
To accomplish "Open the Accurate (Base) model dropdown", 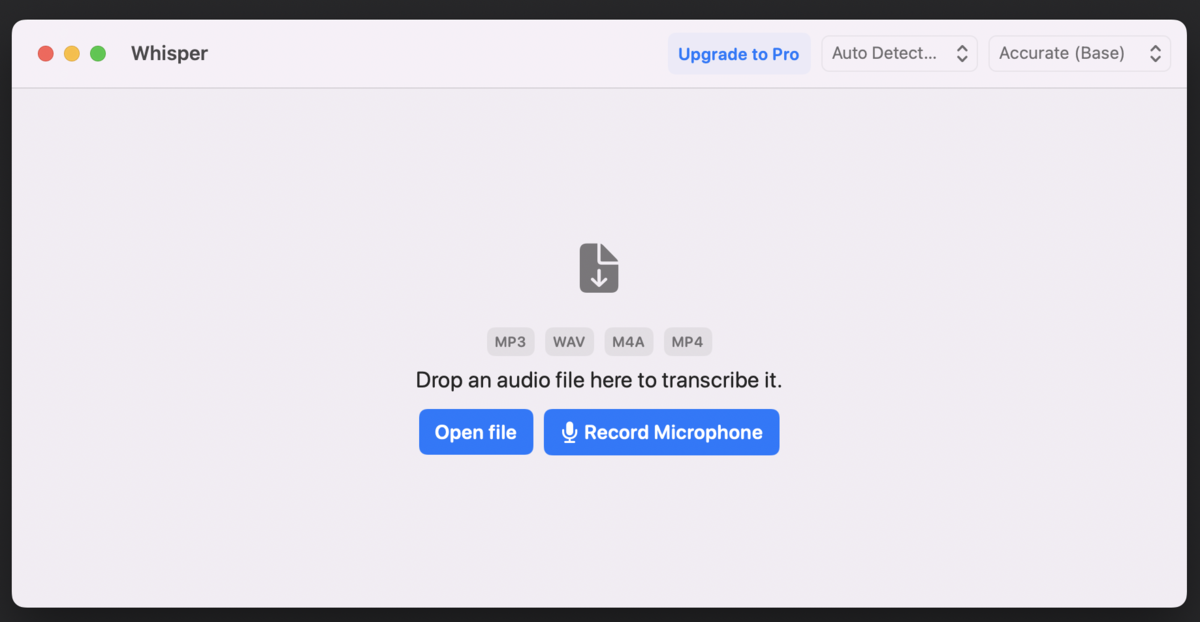I will (1080, 53).
